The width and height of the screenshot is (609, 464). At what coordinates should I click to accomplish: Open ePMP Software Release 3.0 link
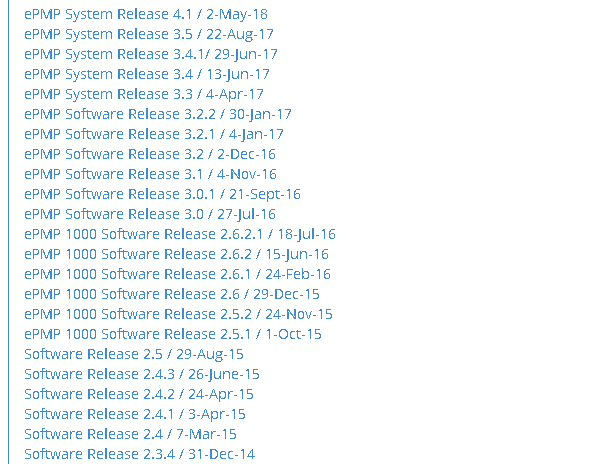click(150, 214)
